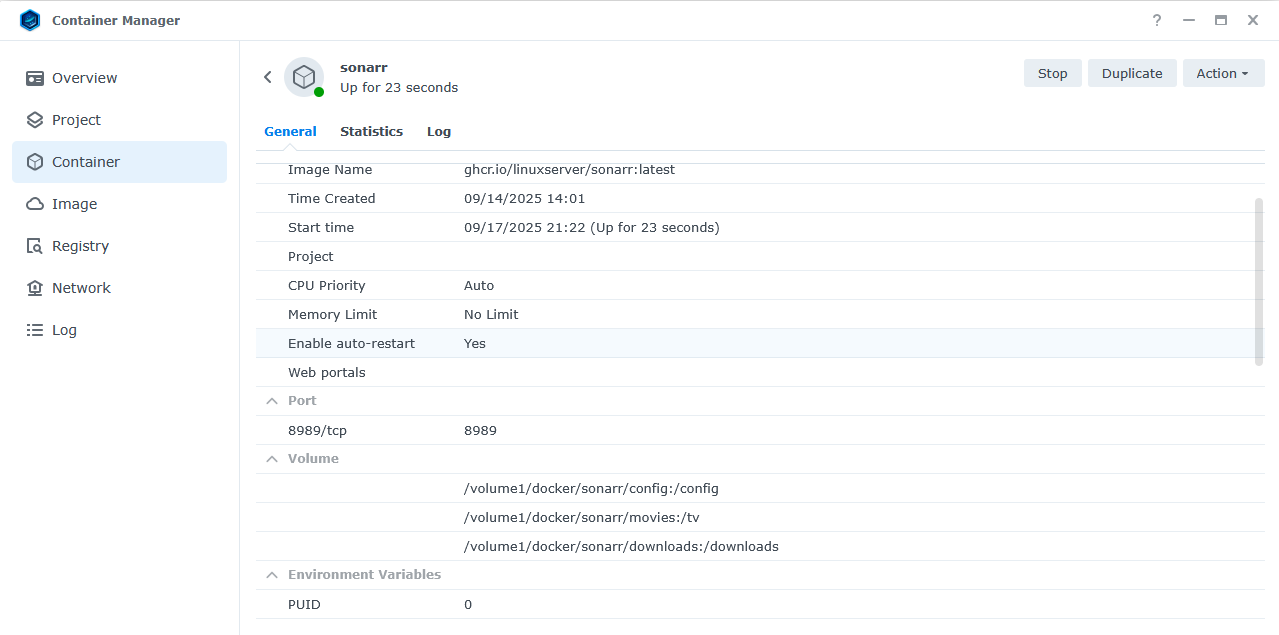Viewport: 1279px width, 635px height.
Task: Click Time Created value 09/14/2025 14:01
Action: click(524, 199)
